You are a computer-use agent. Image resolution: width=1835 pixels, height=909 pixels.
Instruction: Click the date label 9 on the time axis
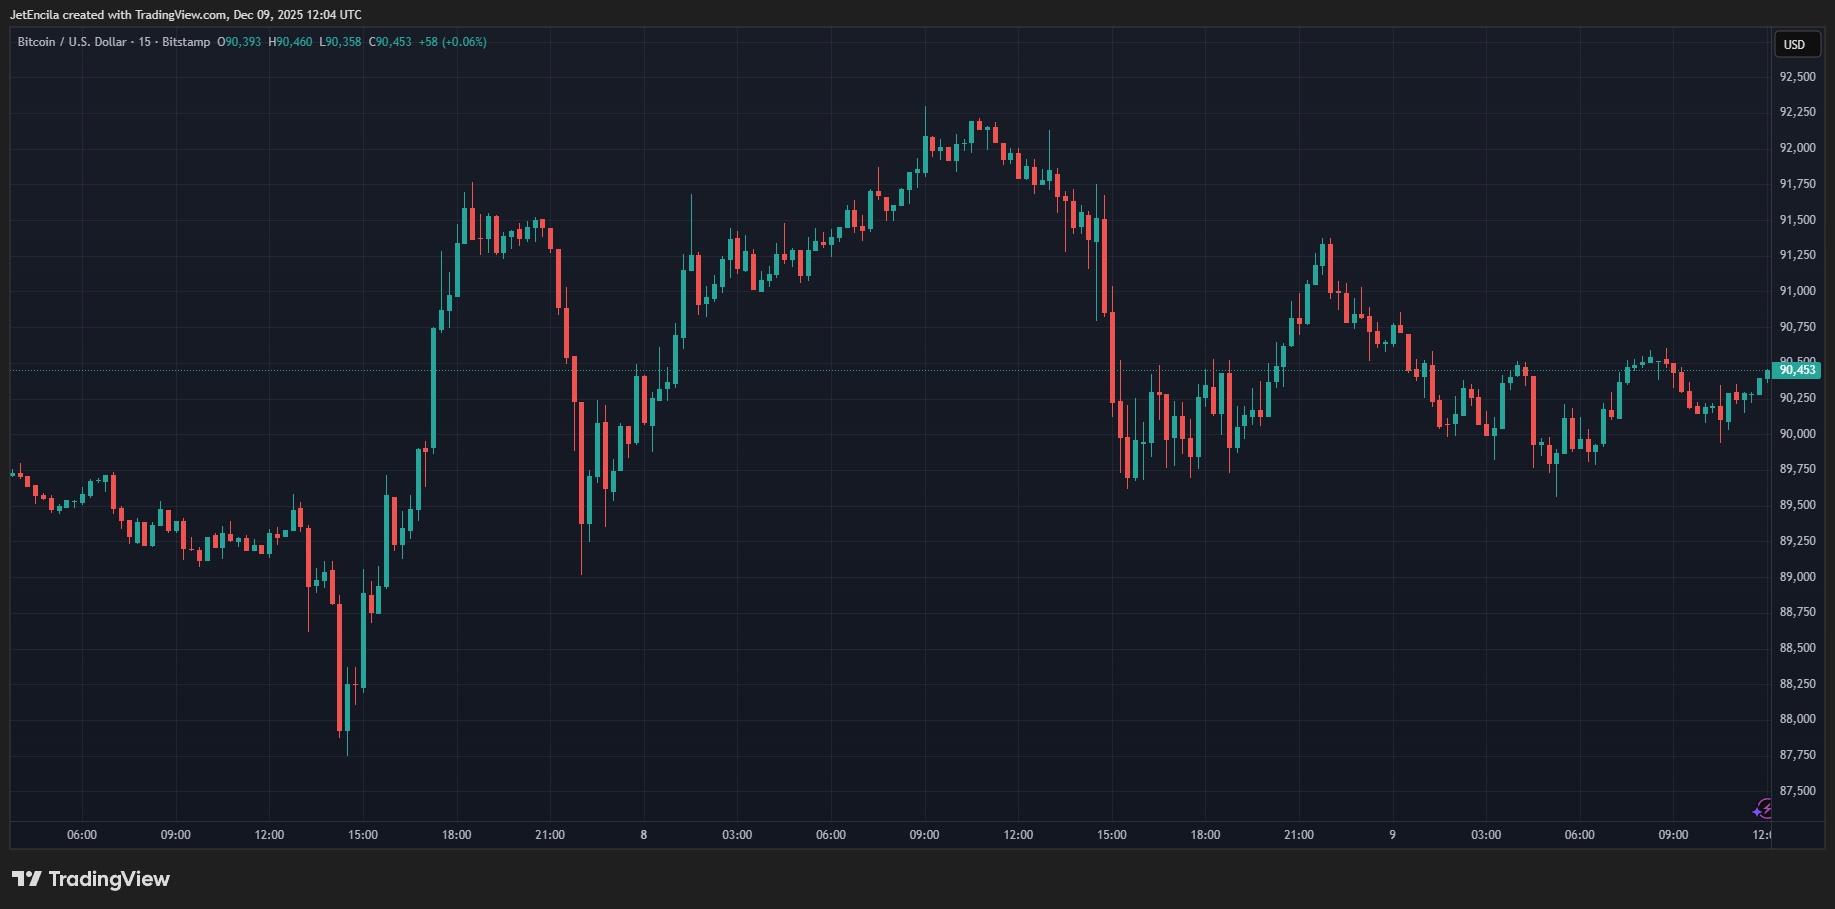pyautogui.click(x=1392, y=835)
